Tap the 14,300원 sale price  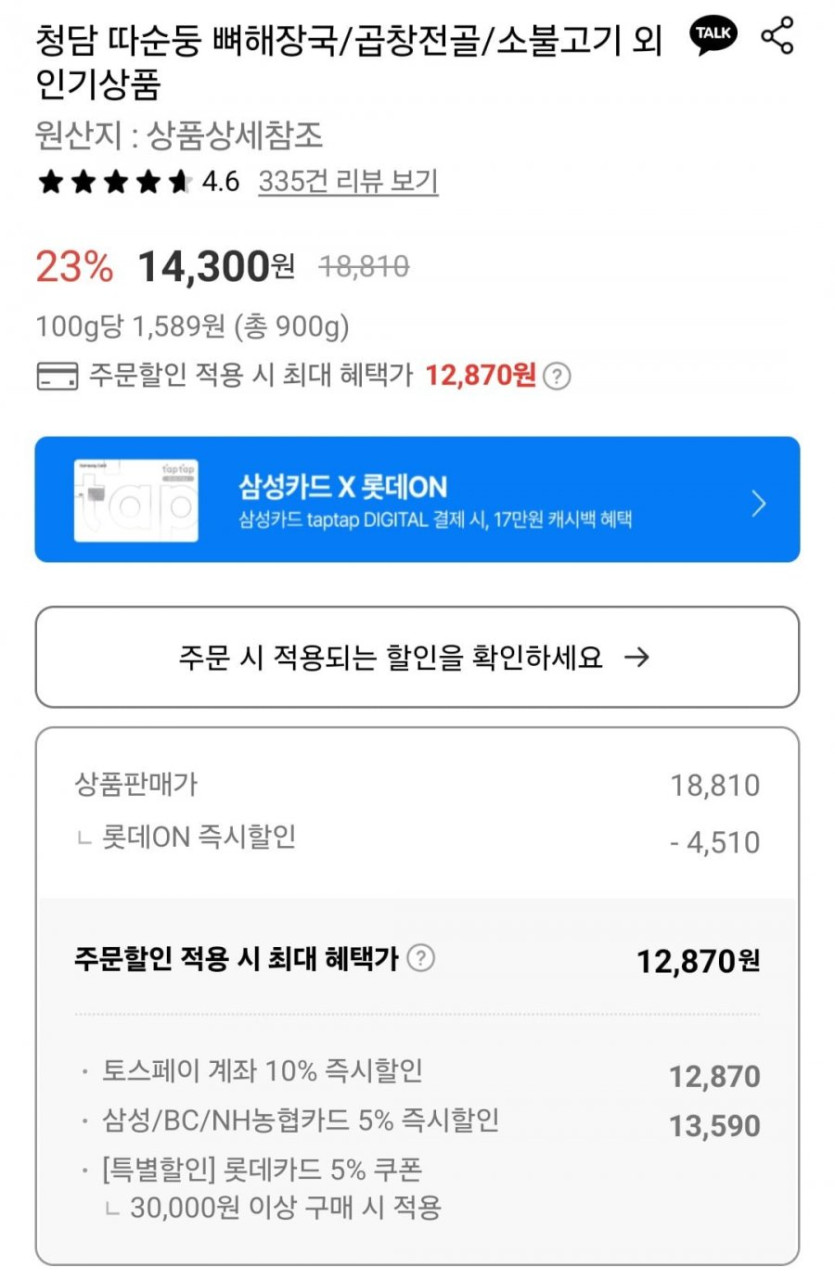(x=216, y=267)
